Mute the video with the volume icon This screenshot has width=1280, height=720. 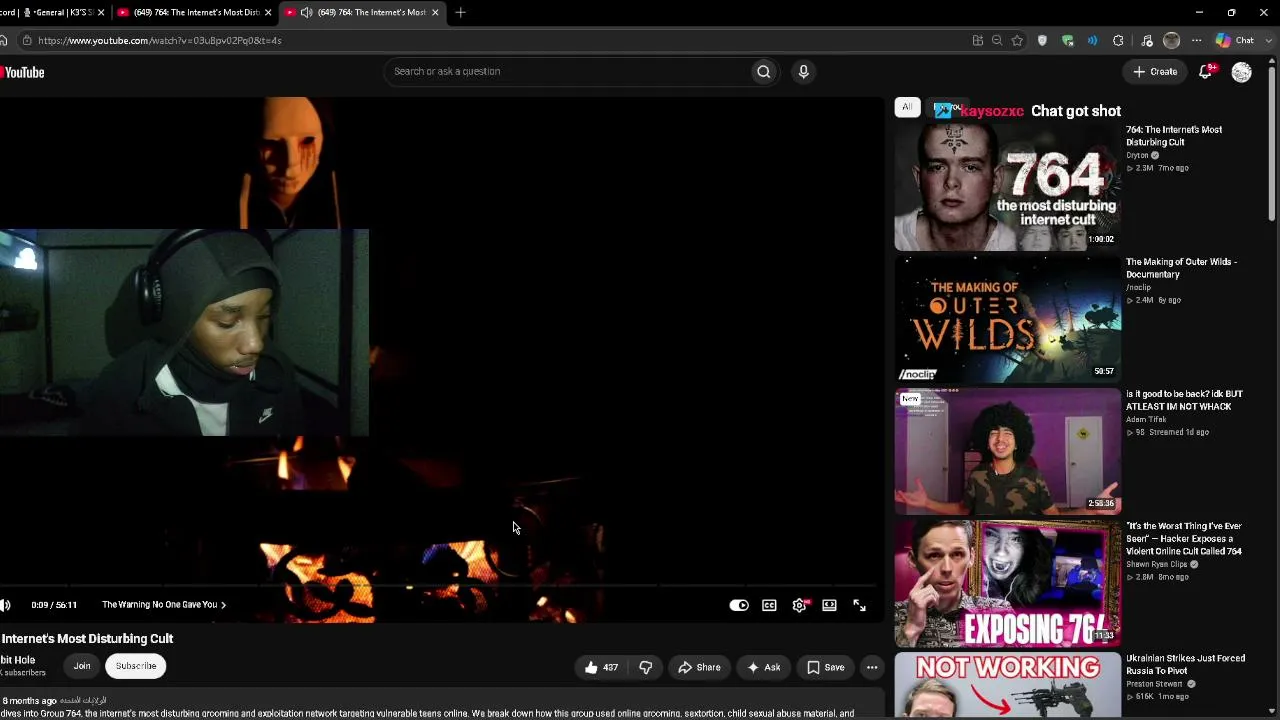point(5,605)
